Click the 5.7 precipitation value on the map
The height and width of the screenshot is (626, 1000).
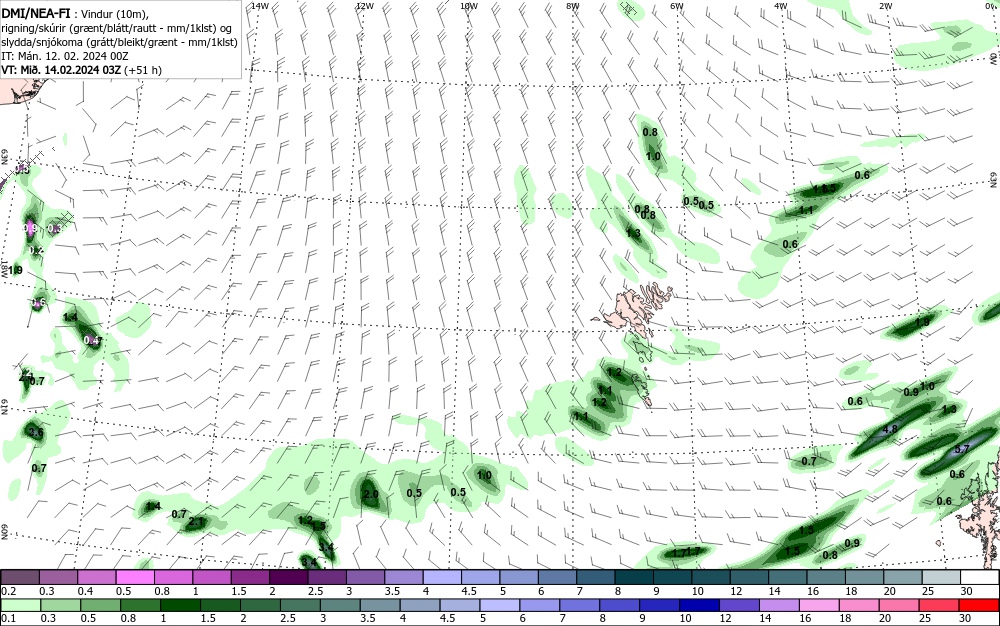pyautogui.click(x=962, y=449)
